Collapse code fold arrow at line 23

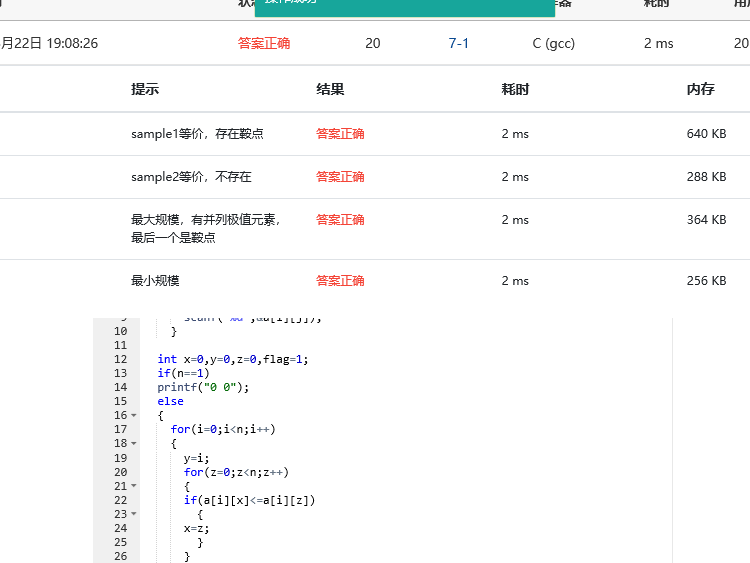point(134,514)
